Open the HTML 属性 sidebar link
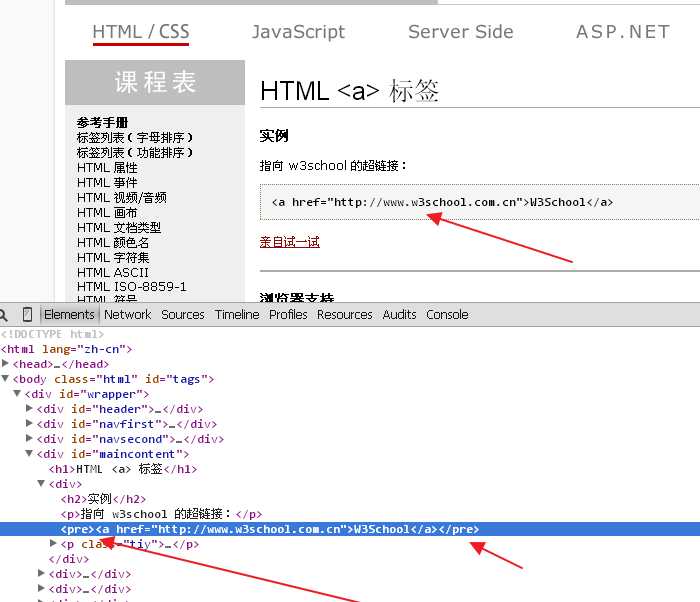This screenshot has height=602, width=700. pyautogui.click(x=108, y=168)
